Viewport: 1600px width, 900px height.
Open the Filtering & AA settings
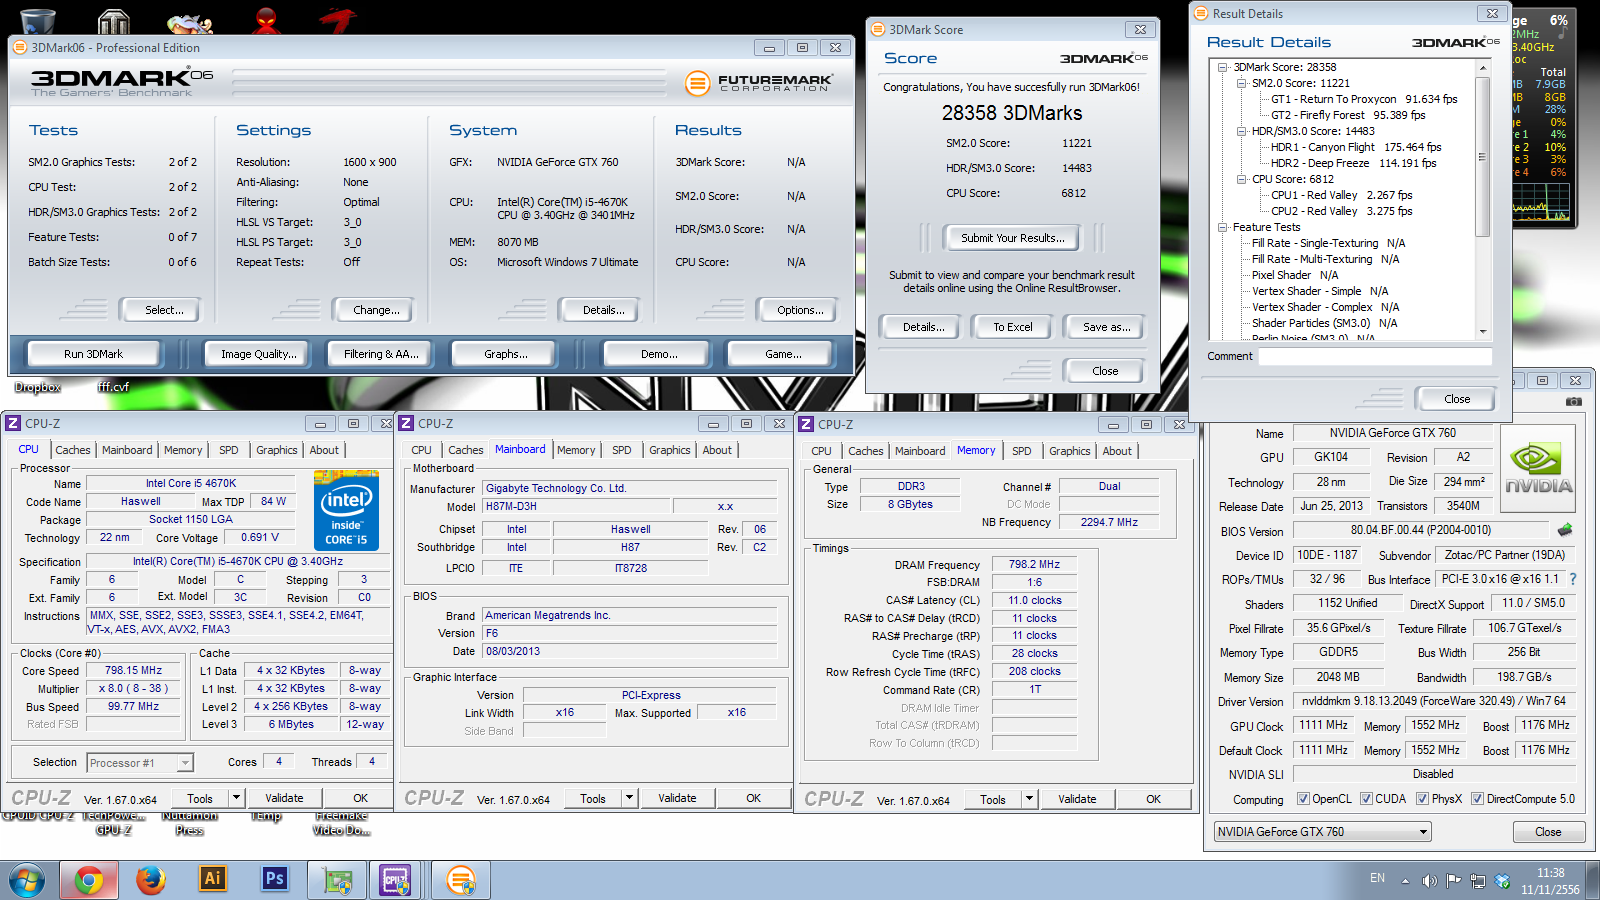click(x=381, y=354)
